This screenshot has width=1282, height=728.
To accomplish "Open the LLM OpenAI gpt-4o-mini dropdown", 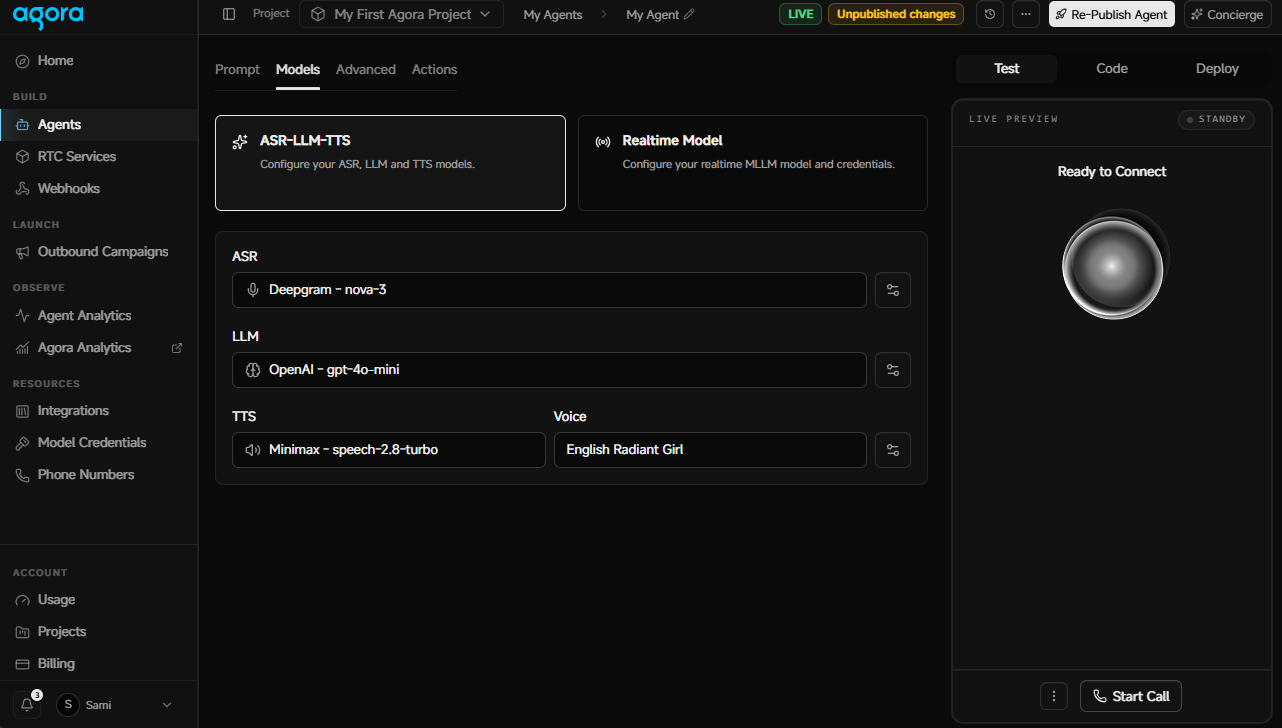I will [x=549, y=370].
